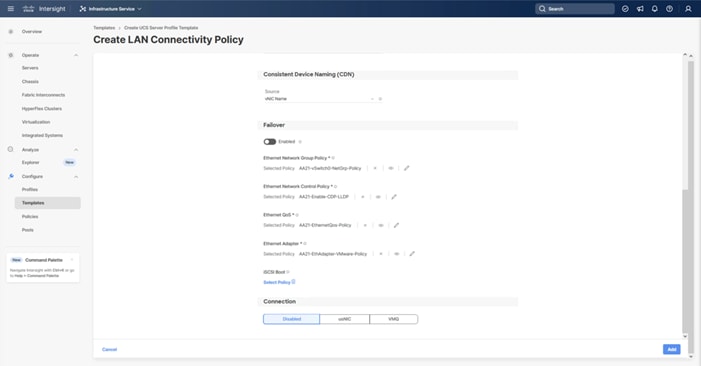View AA21-EthernetQos-Policy with eye icon

tap(381, 225)
